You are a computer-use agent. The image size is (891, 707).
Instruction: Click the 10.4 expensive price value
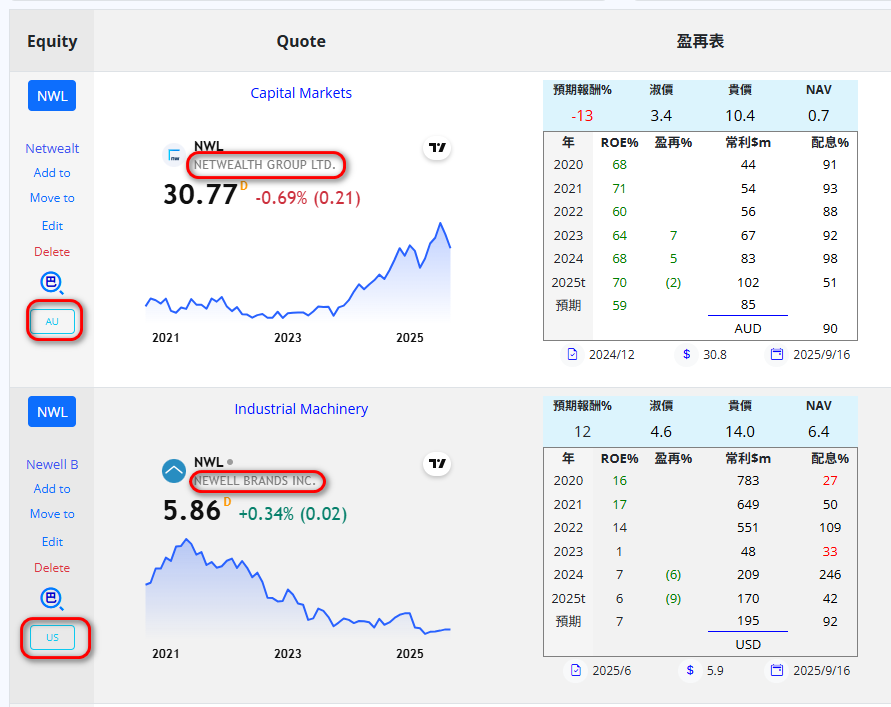point(740,116)
